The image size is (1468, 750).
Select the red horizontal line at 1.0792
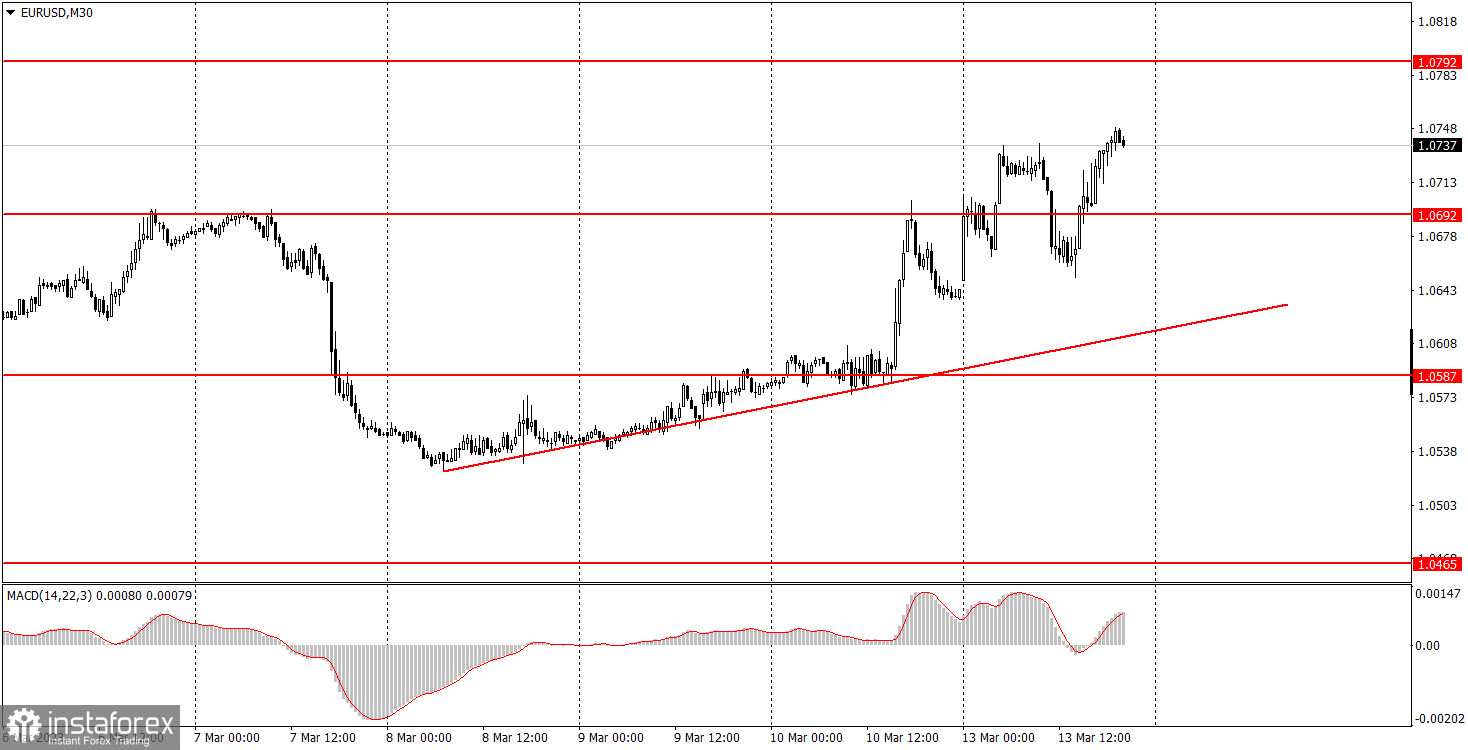[x=706, y=61]
